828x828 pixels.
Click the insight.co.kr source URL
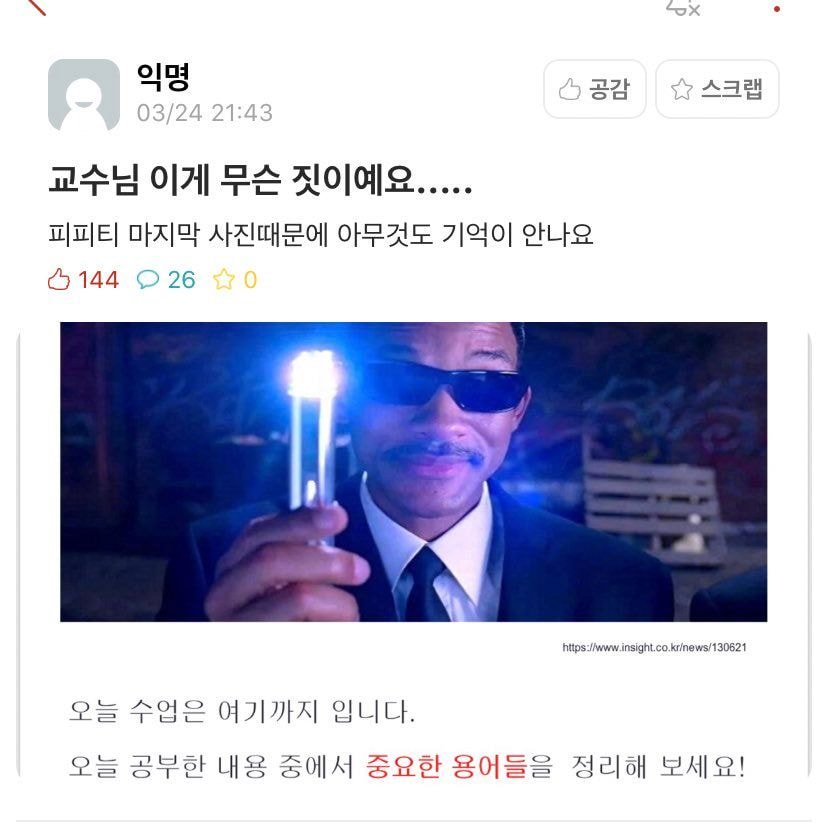pyautogui.click(x=654, y=647)
